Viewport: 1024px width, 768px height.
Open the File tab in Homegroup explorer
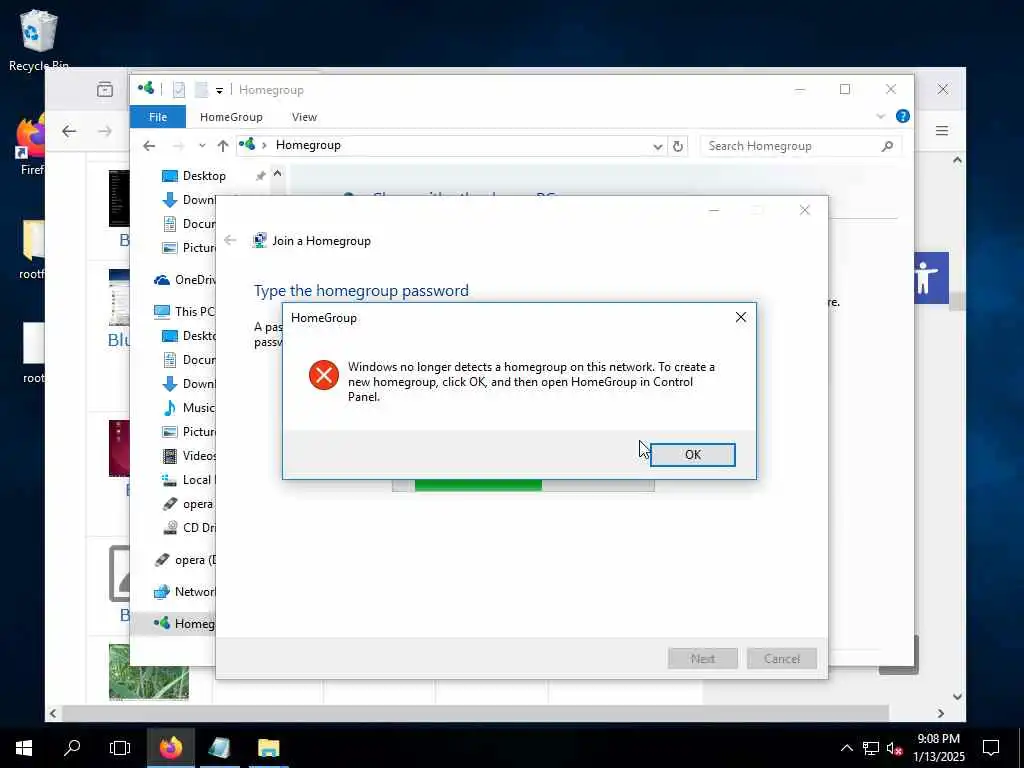[157, 117]
